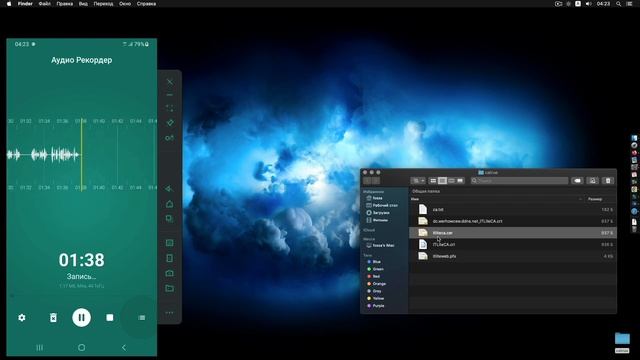The image size is (640, 360).
Task: Open more options dots in mirror toolbar
Action: point(170,313)
